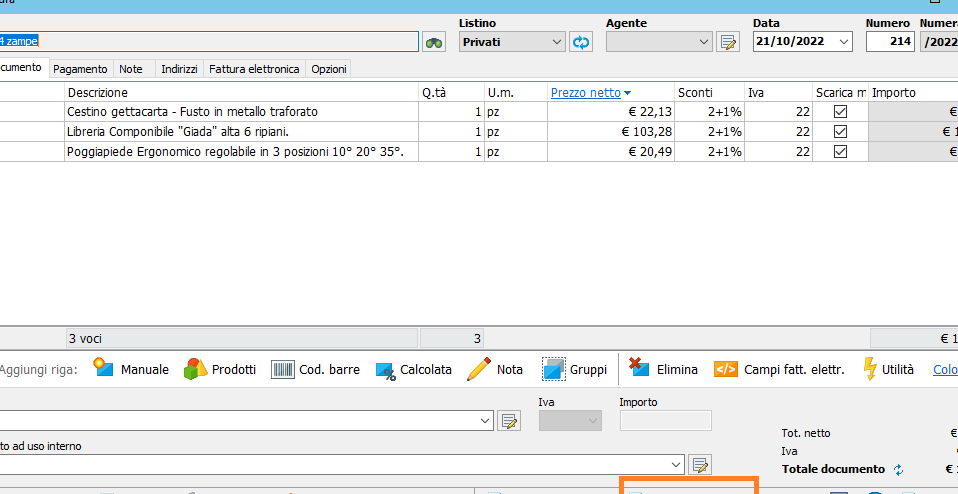Select the Libreria Componibile "Giada" description cell
Screen dimensions: 958x494
click(241, 131)
